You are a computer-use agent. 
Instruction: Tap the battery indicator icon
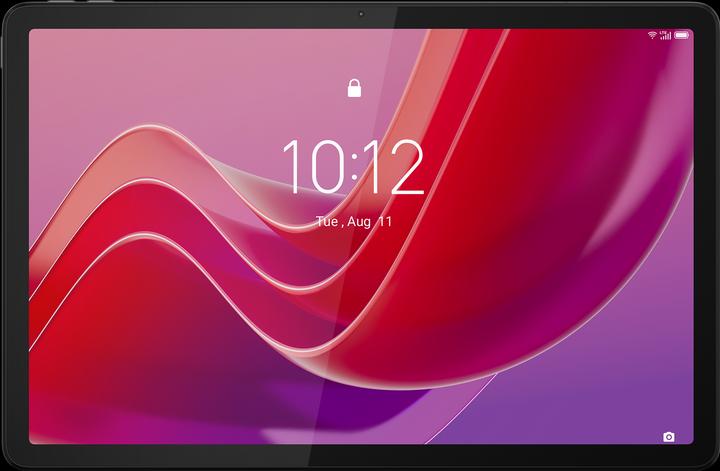(x=681, y=35)
